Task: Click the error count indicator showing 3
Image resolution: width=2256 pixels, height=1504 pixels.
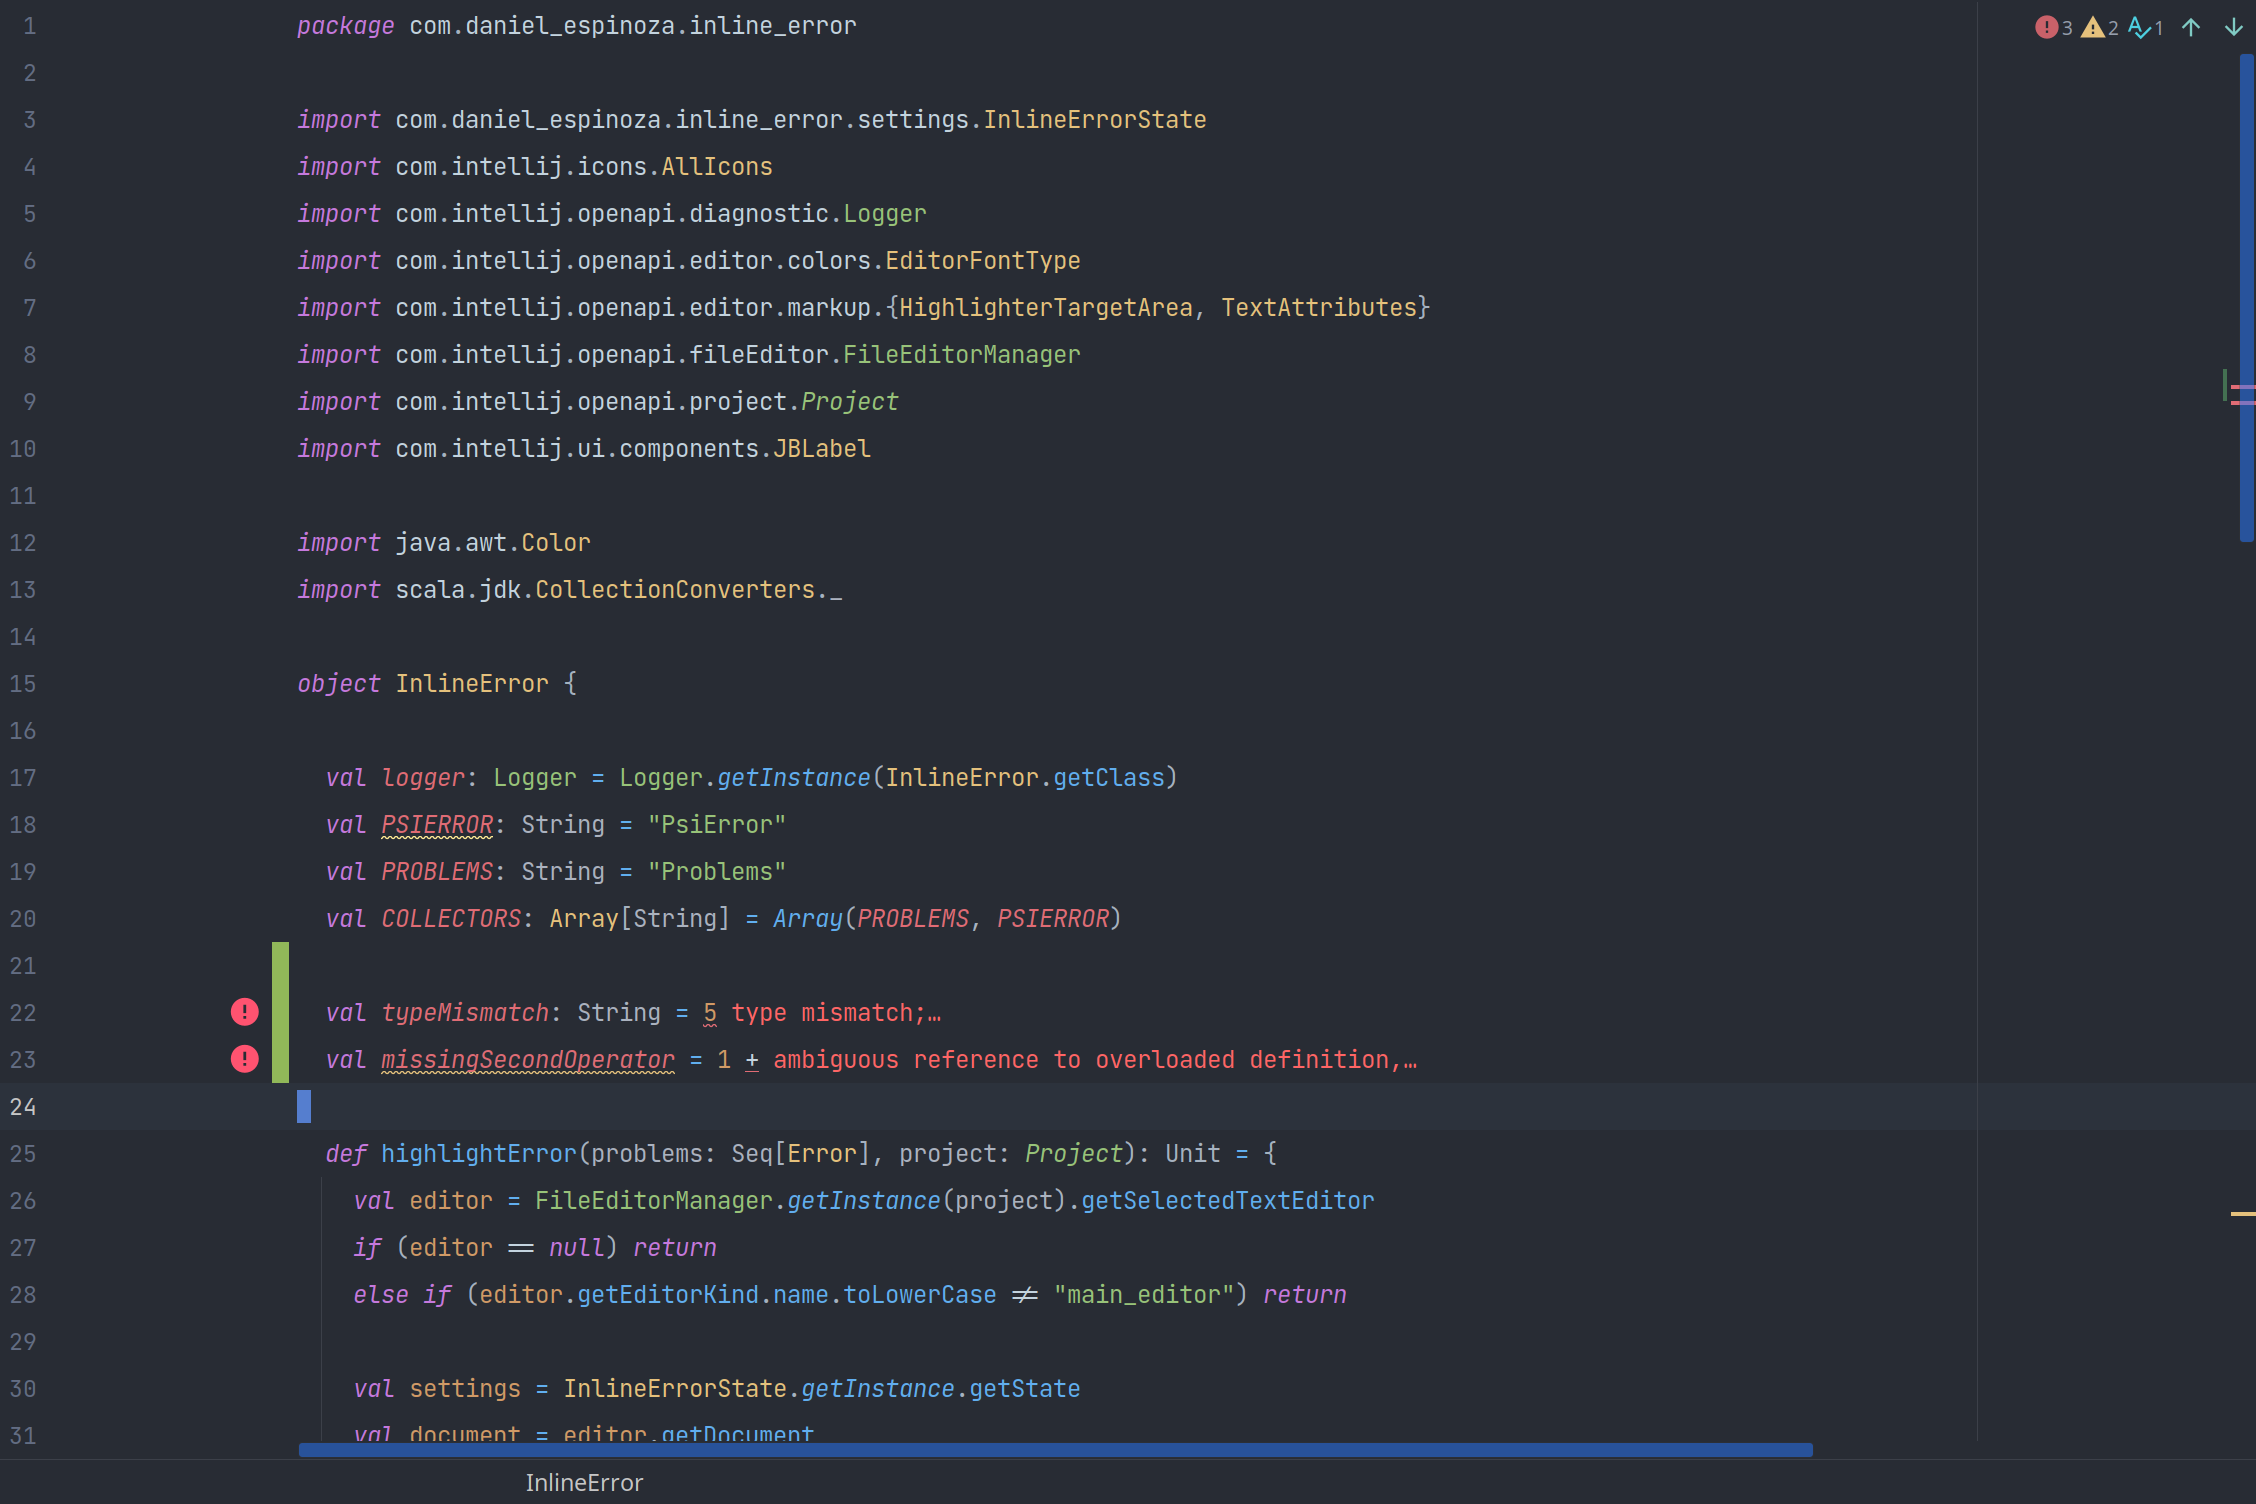Action: (2054, 27)
